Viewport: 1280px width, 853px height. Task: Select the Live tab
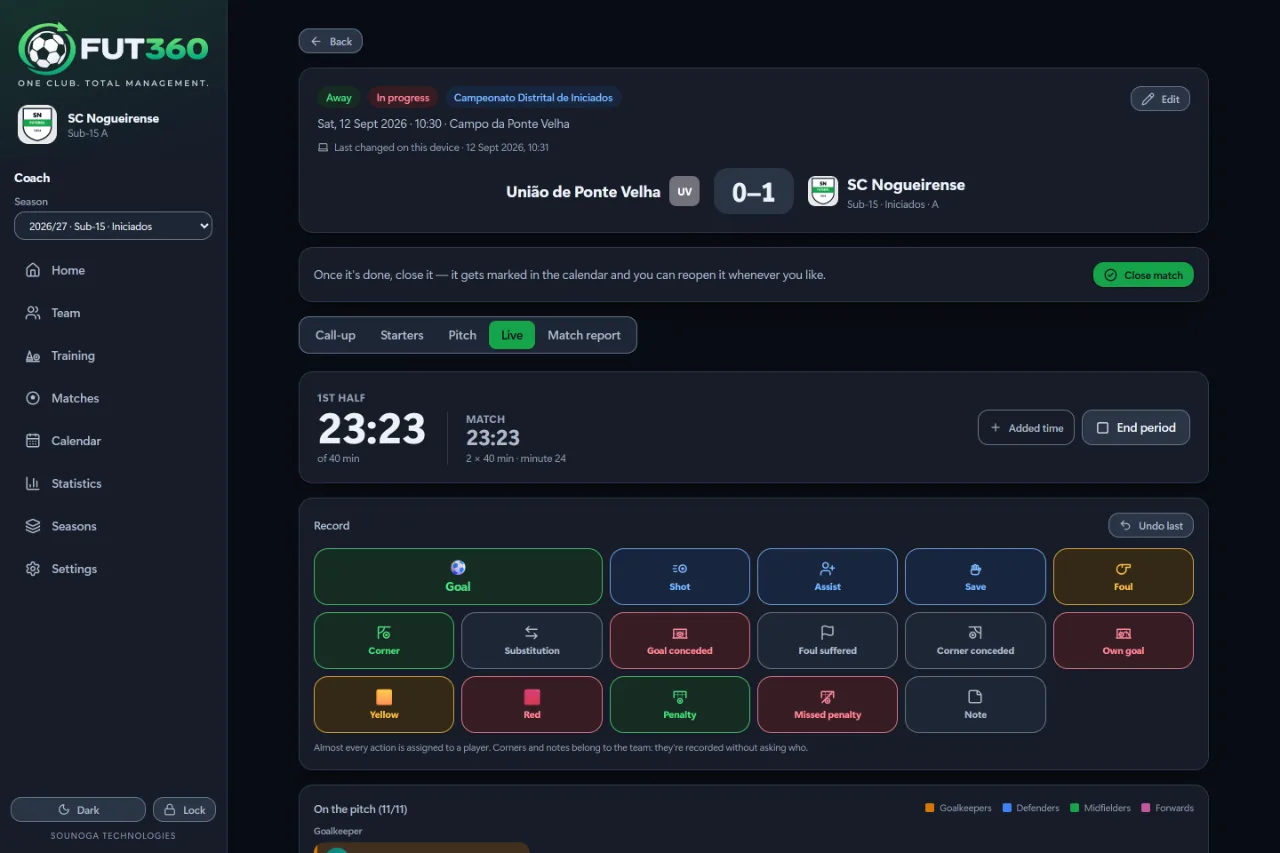(512, 335)
